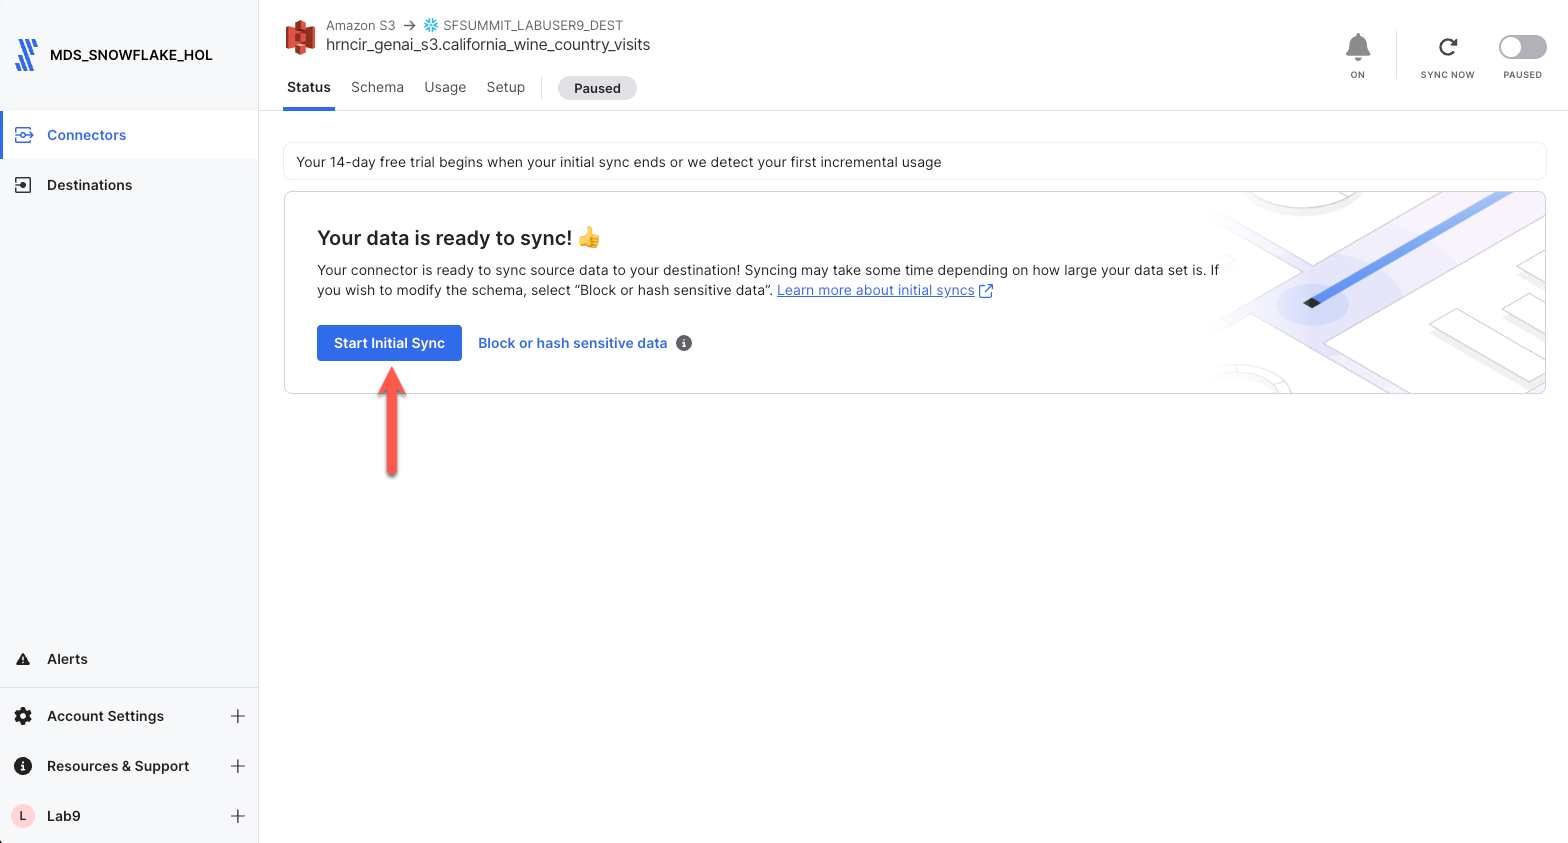Click Block or hash sensitive data link
1568x843 pixels.
pyautogui.click(x=572, y=343)
